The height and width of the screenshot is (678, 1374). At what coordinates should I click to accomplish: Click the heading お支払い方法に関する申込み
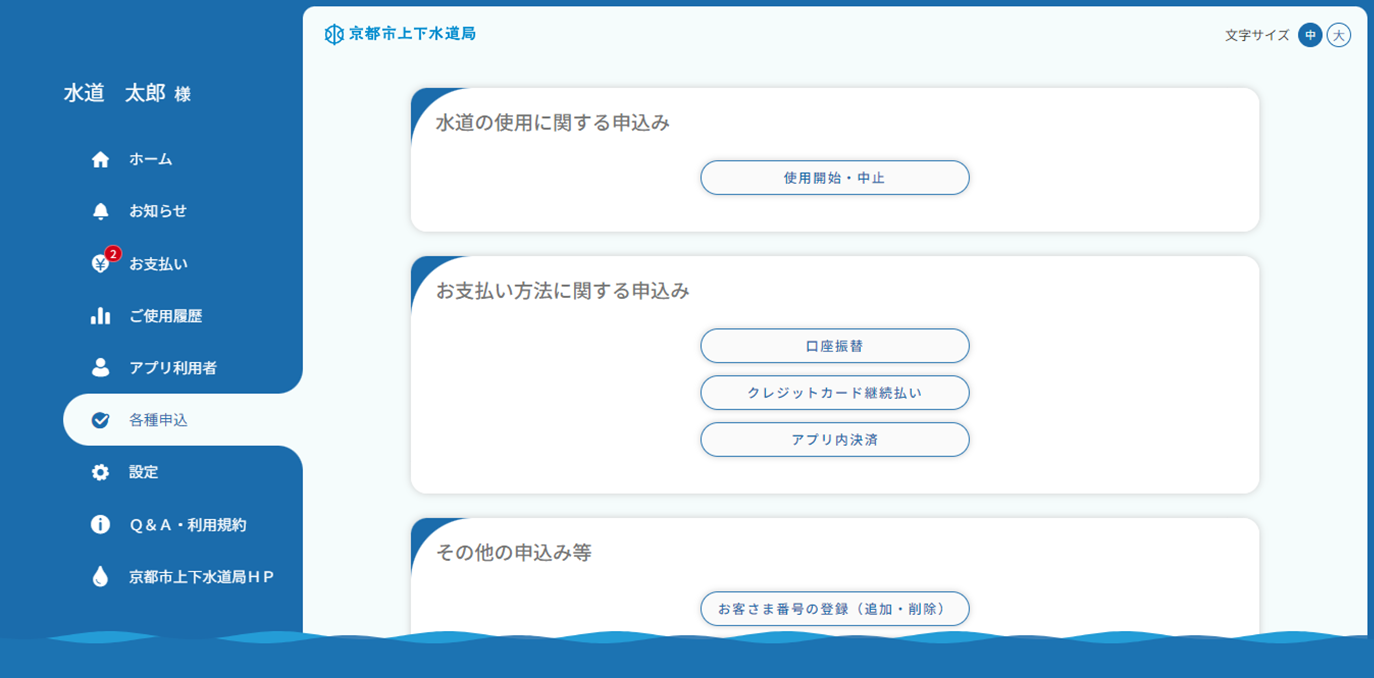point(563,291)
